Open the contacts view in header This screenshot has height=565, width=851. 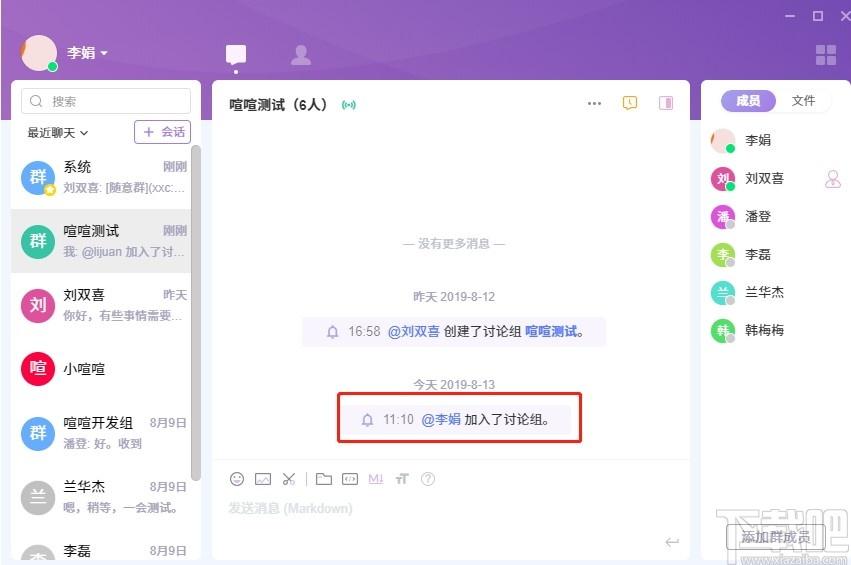point(301,55)
